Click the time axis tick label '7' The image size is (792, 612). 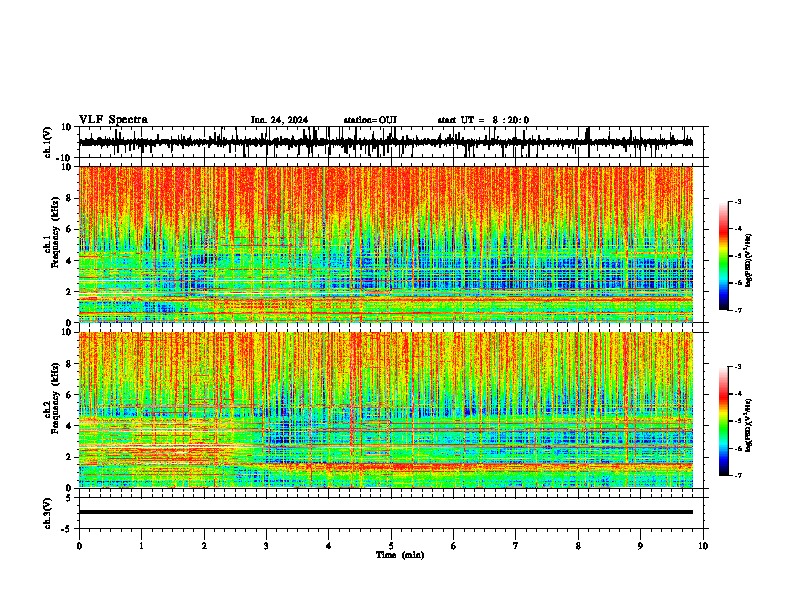516,546
